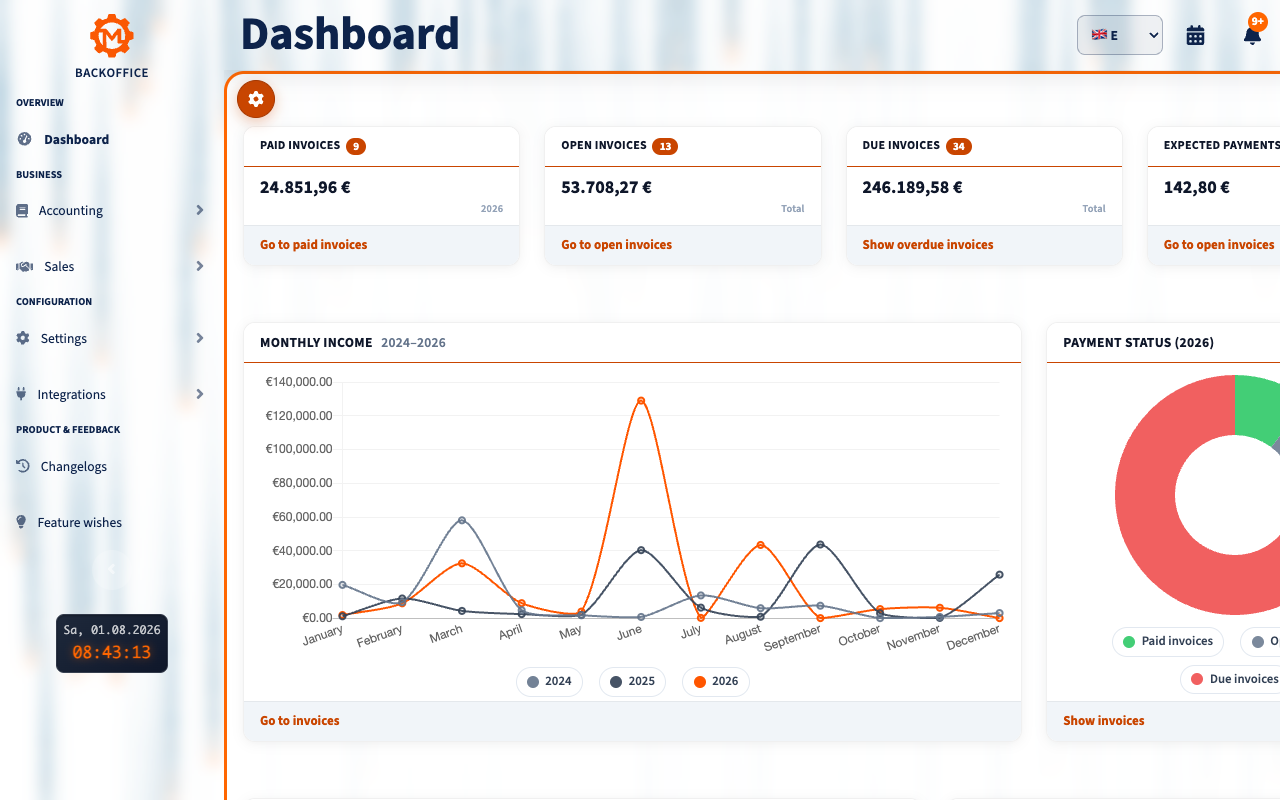Expand the Sales submenu chevron
Screen dimensions: 1280x800
pyautogui.click(x=200, y=266)
